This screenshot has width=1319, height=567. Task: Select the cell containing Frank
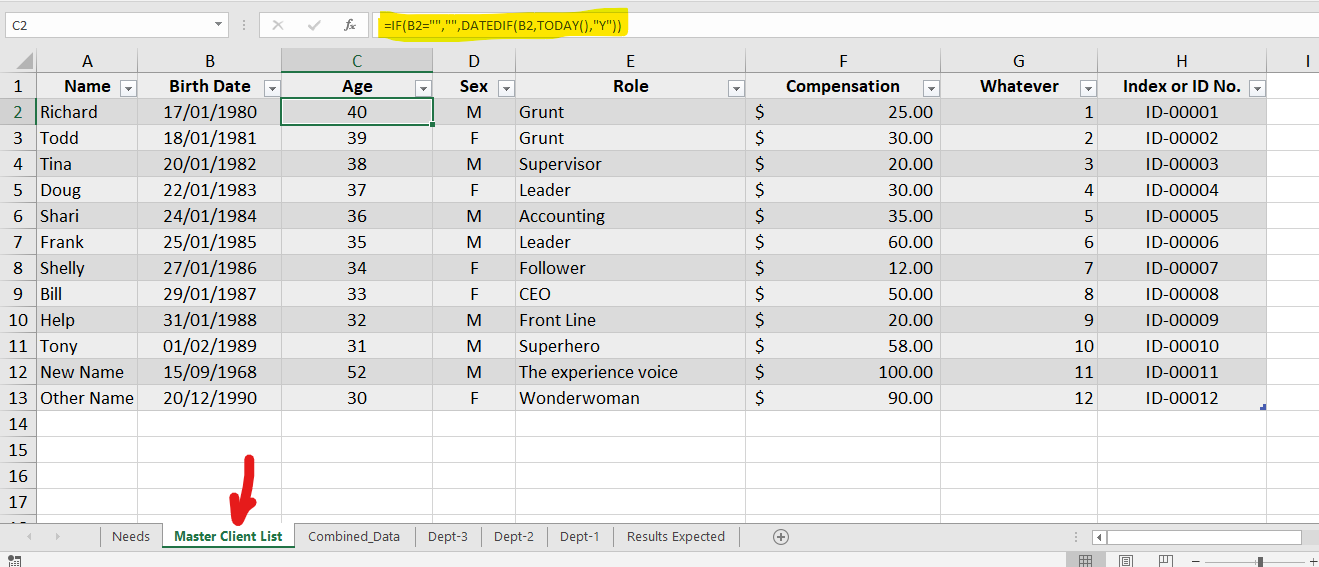click(88, 242)
